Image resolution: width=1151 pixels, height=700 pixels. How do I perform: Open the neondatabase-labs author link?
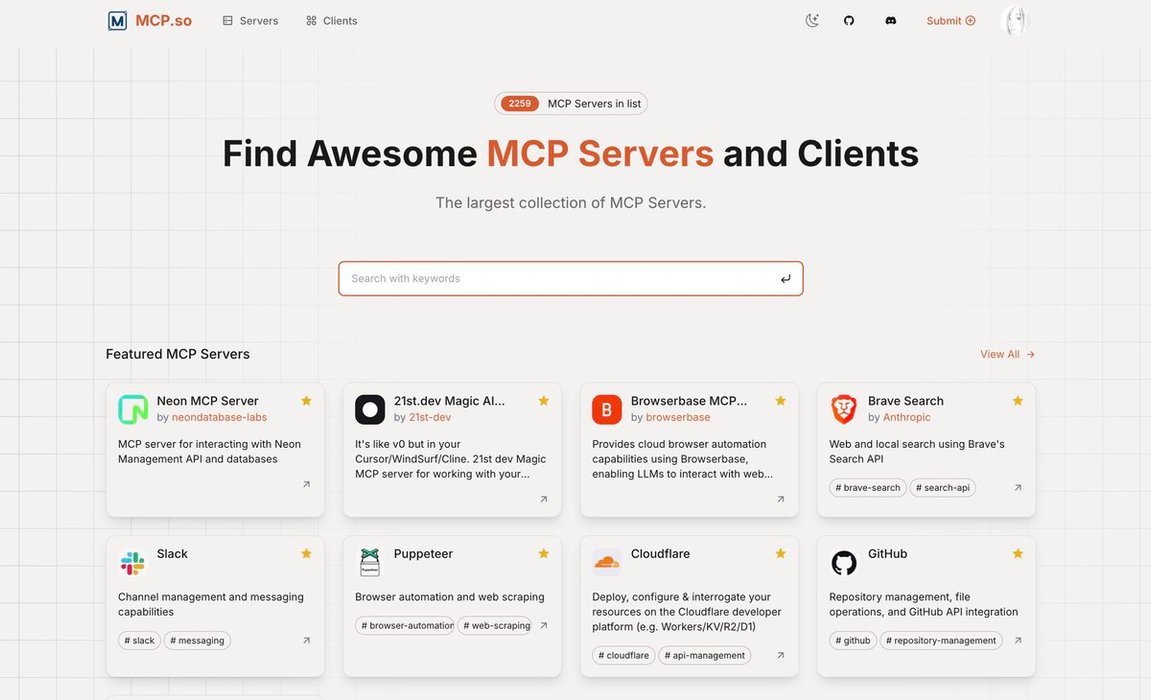[x=219, y=417]
